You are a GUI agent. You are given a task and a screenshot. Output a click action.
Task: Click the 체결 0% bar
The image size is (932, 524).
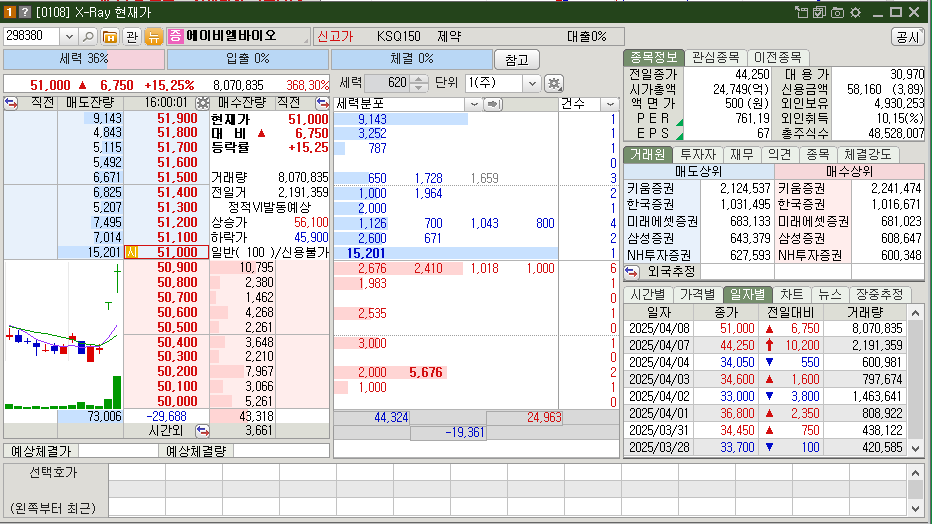[x=412, y=59]
